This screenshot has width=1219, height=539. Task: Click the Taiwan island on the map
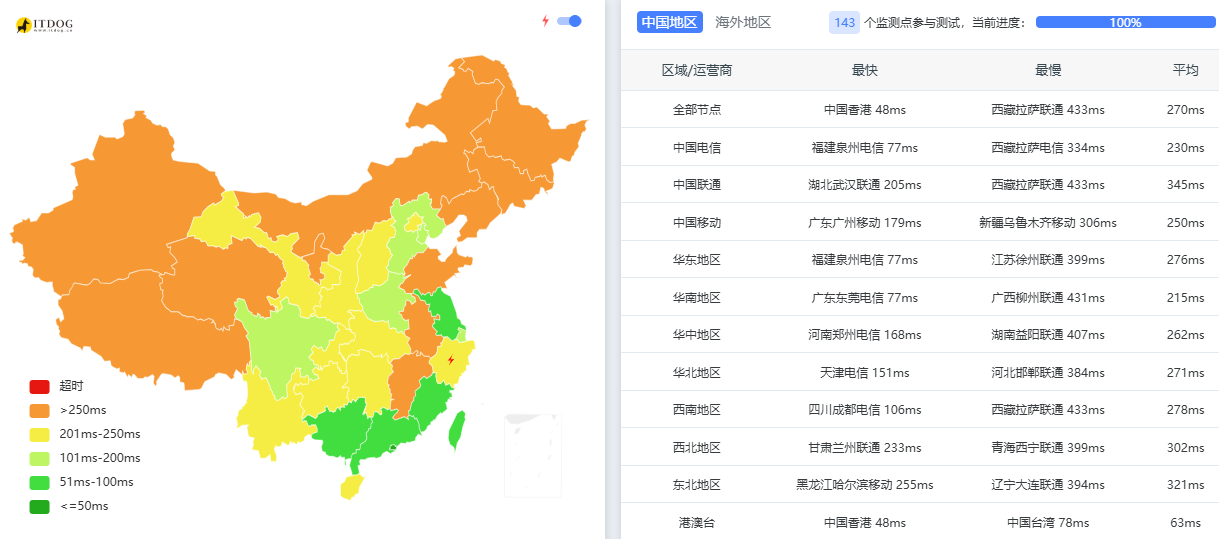(458, 429)
